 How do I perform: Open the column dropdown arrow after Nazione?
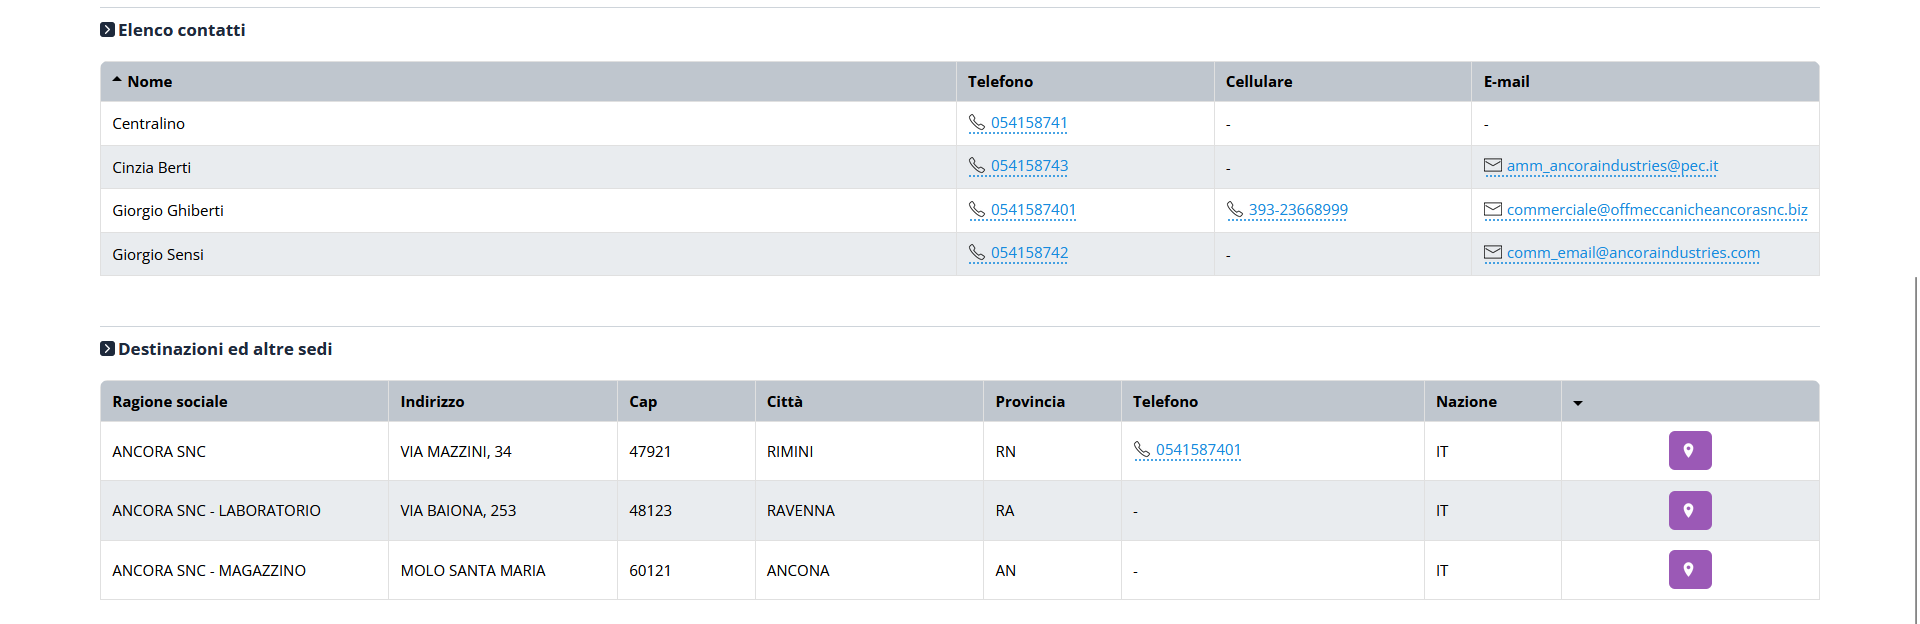pyautogui.click(x=1578, y=403)
